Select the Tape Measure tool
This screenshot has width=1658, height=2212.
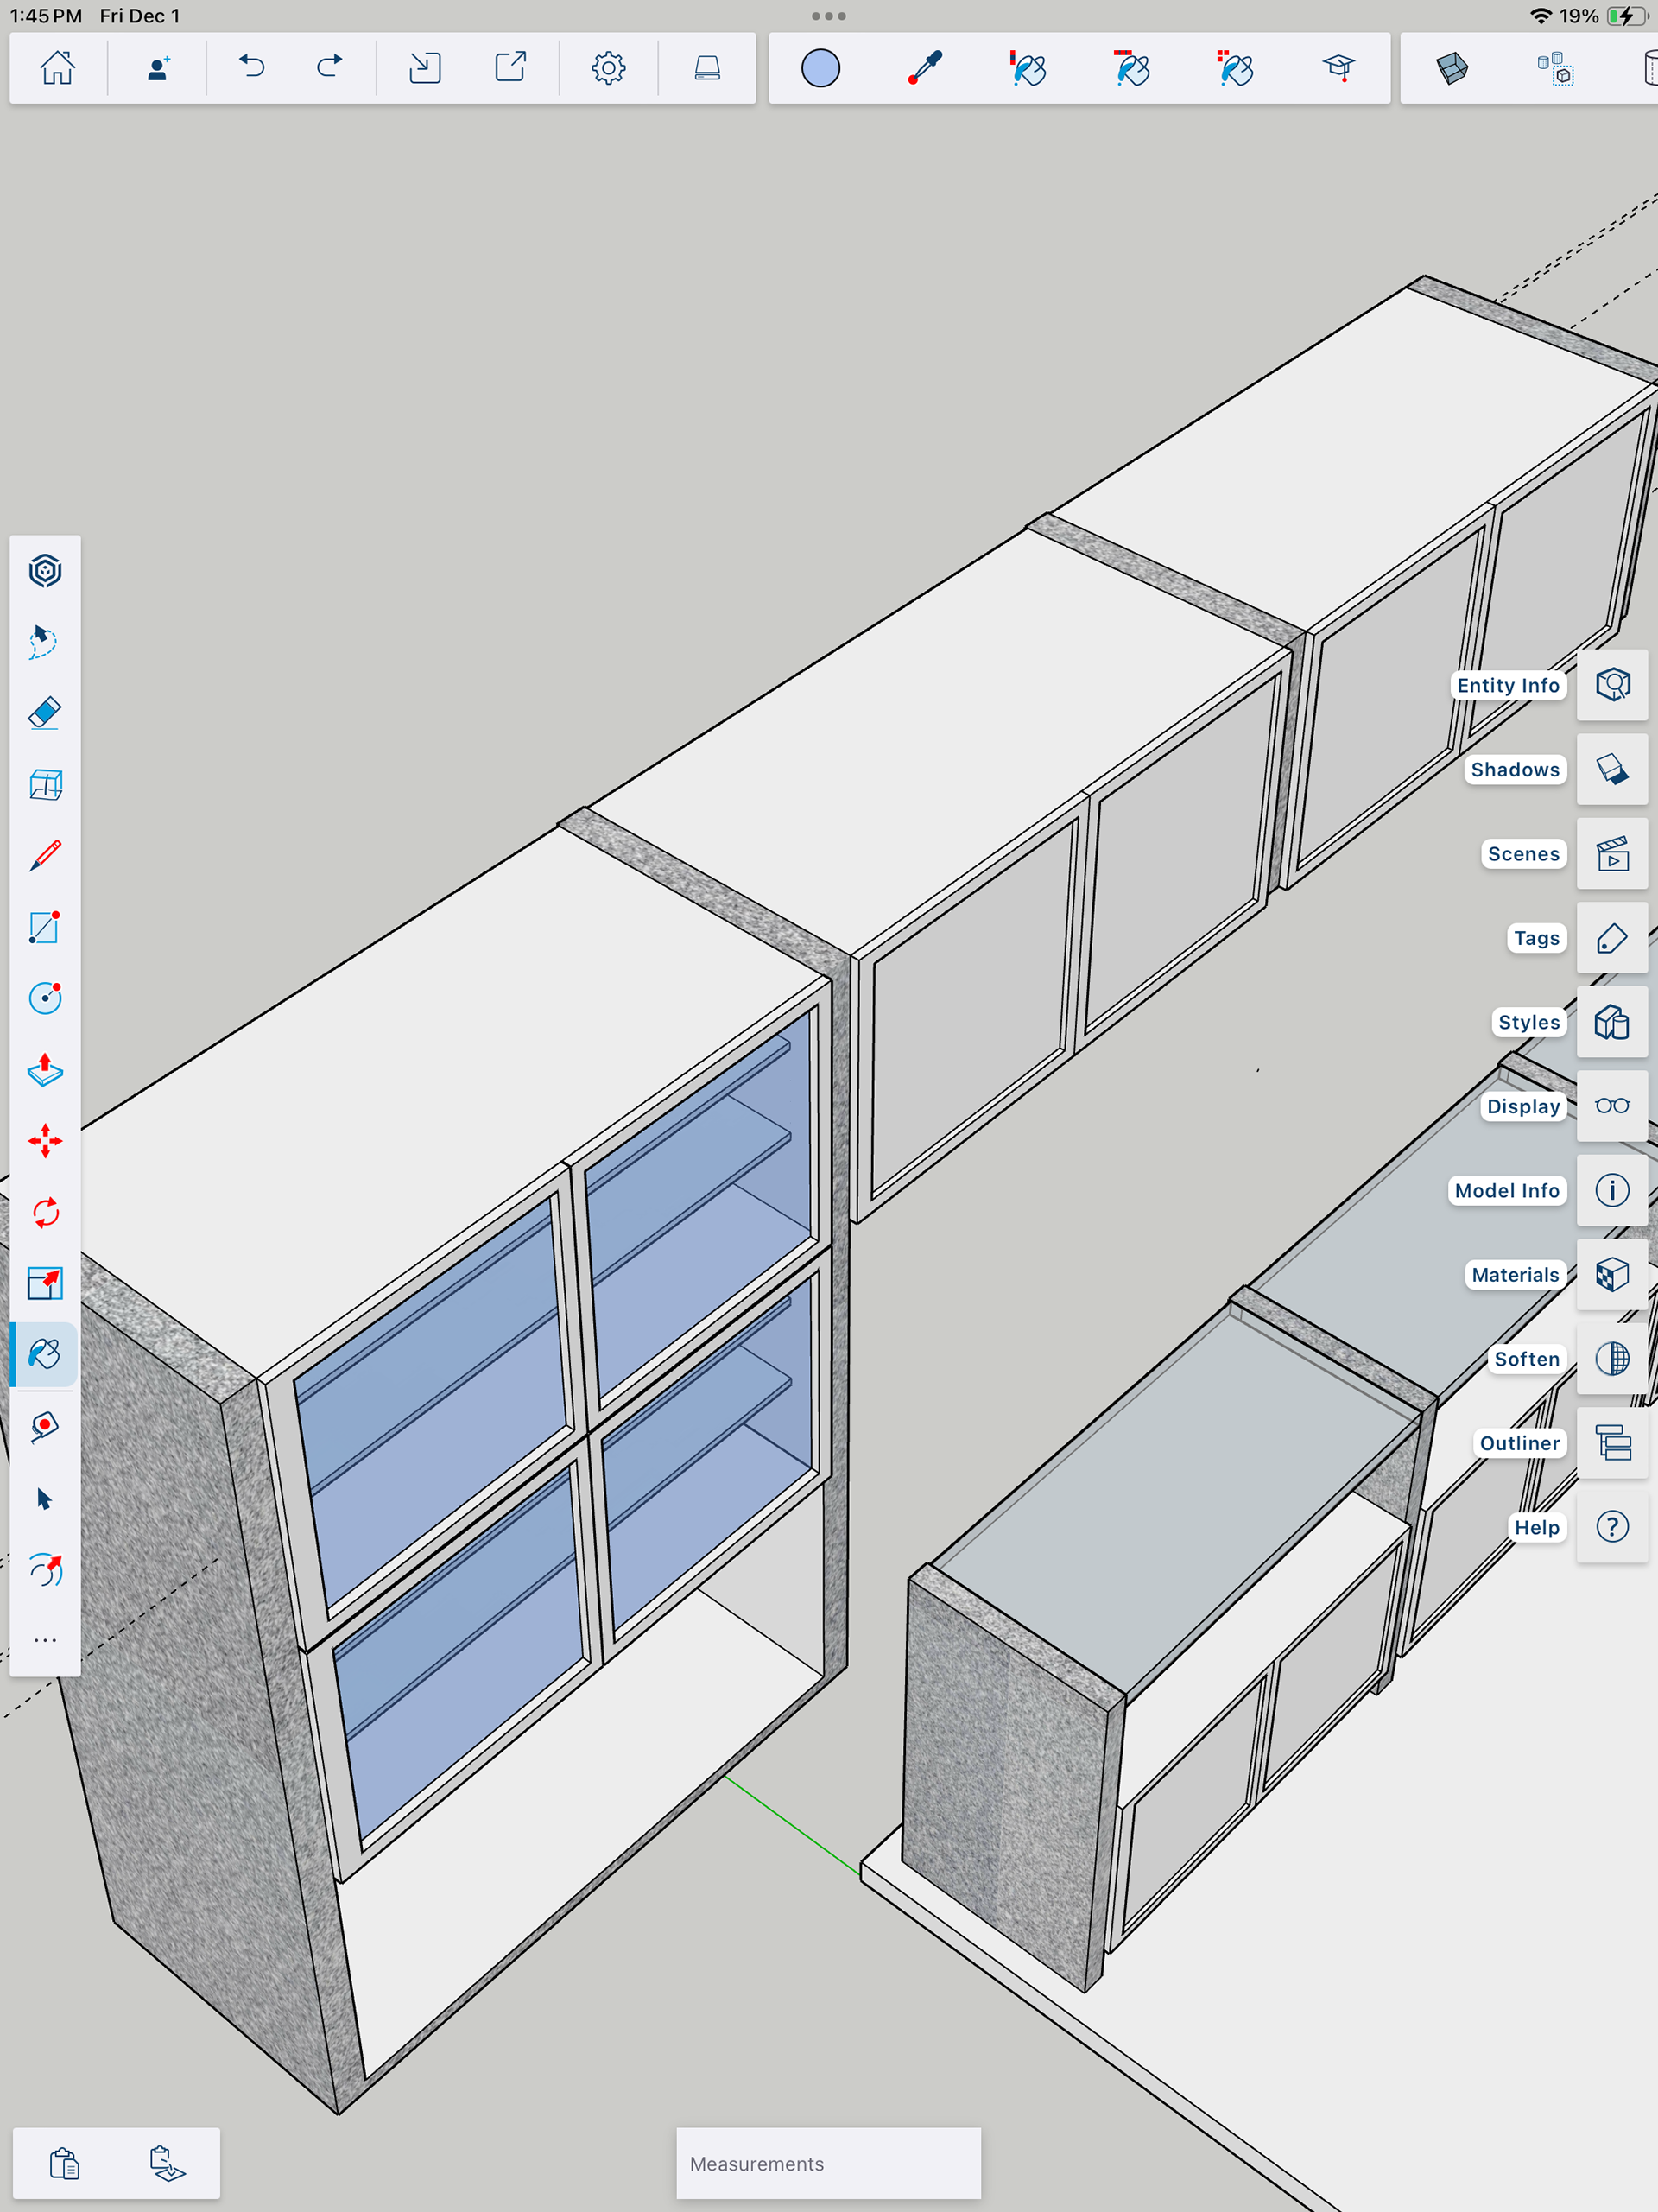click(x=45, y=1426)
